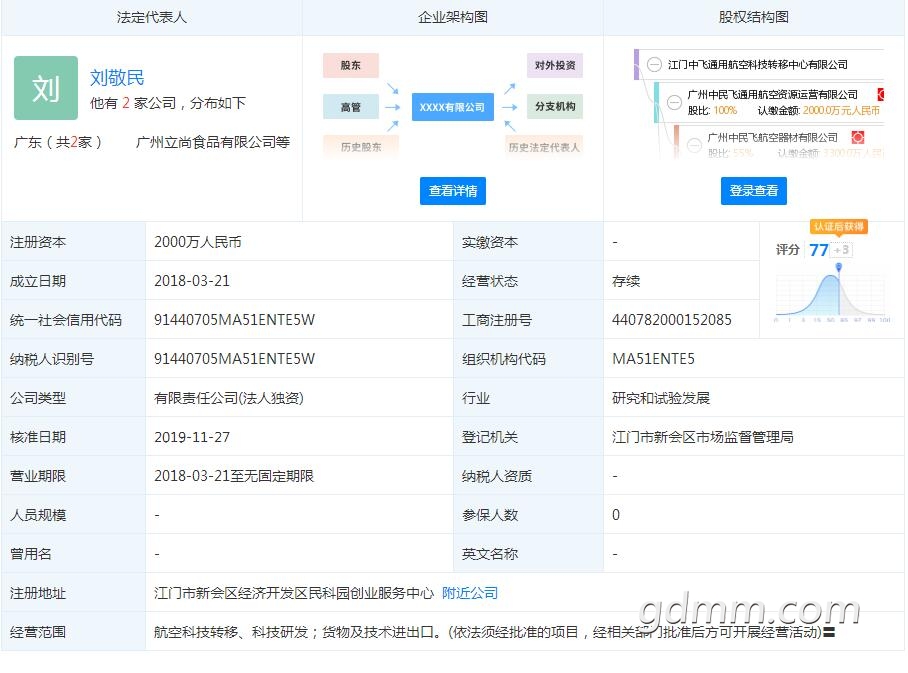Click the 英文名称 row label

pyautogui.click(x=489, y=554)
